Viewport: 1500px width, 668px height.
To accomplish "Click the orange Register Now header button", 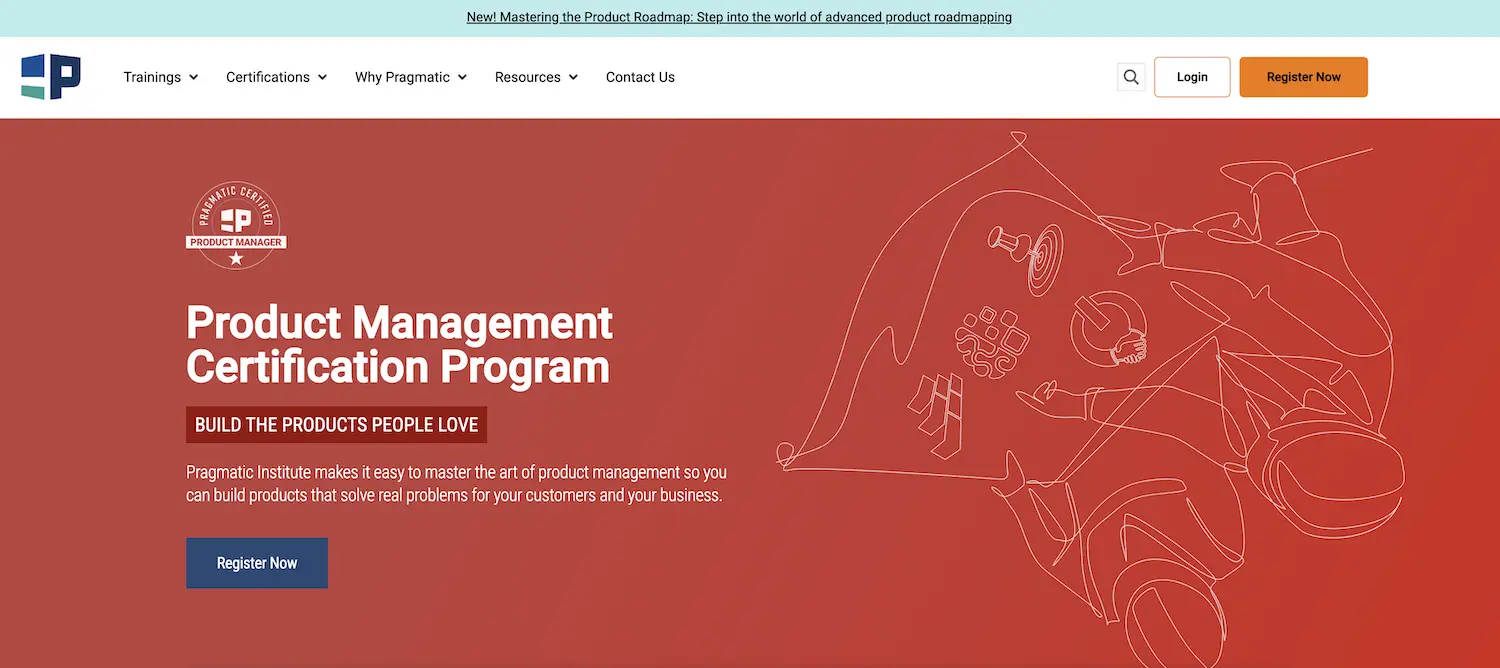I will coord(1304,77).
